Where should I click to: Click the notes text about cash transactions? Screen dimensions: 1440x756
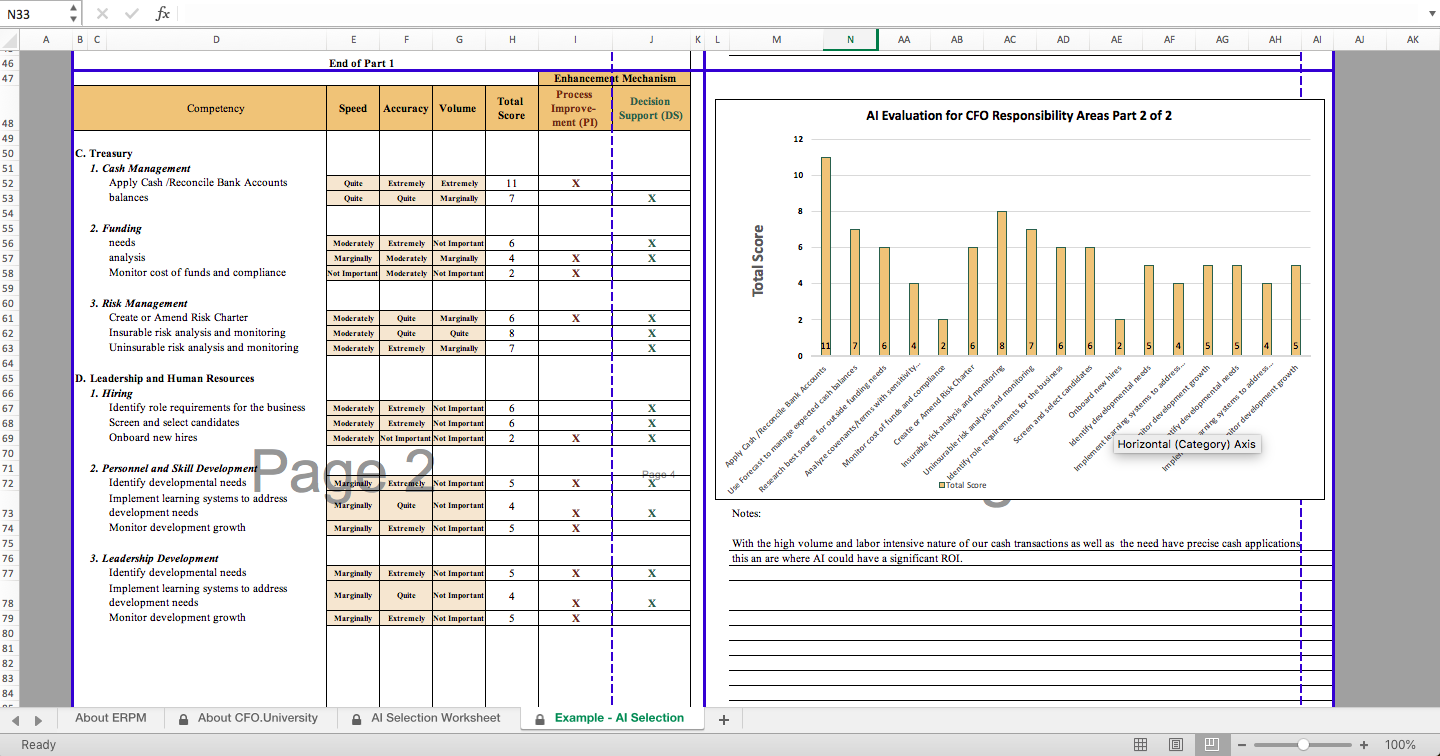coord(1015,550)
